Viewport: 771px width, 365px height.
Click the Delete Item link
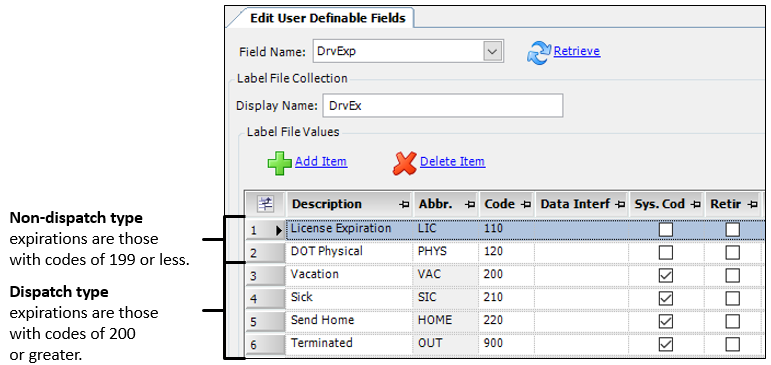[452, 161]
